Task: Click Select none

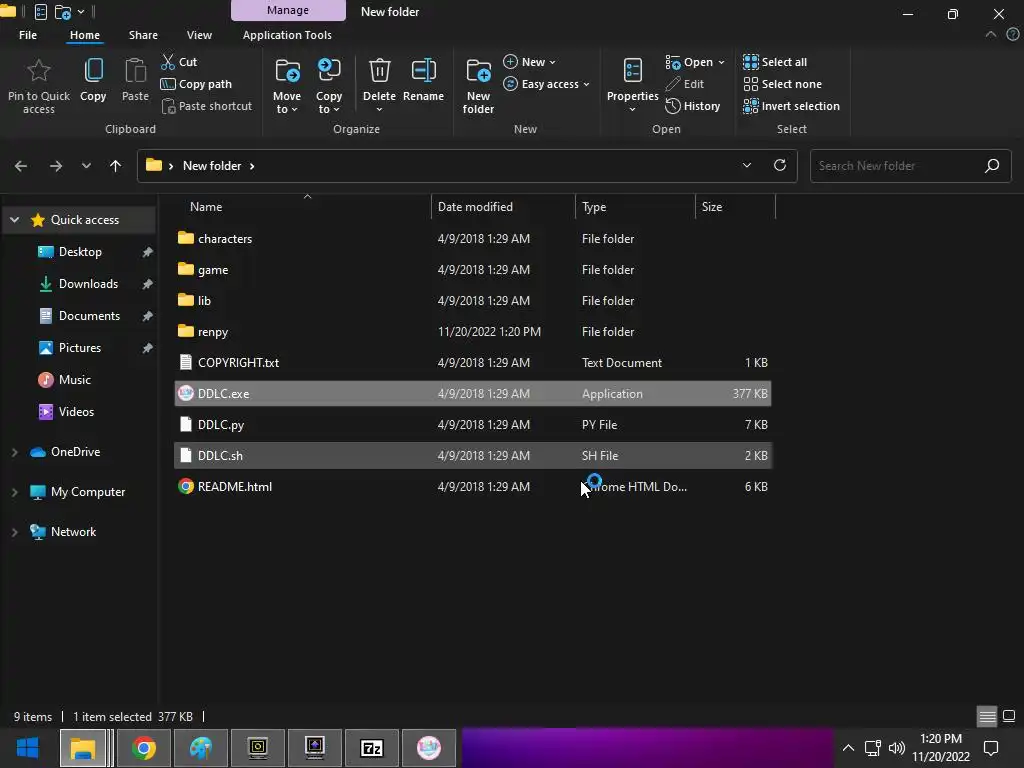Action: point(782,84)
